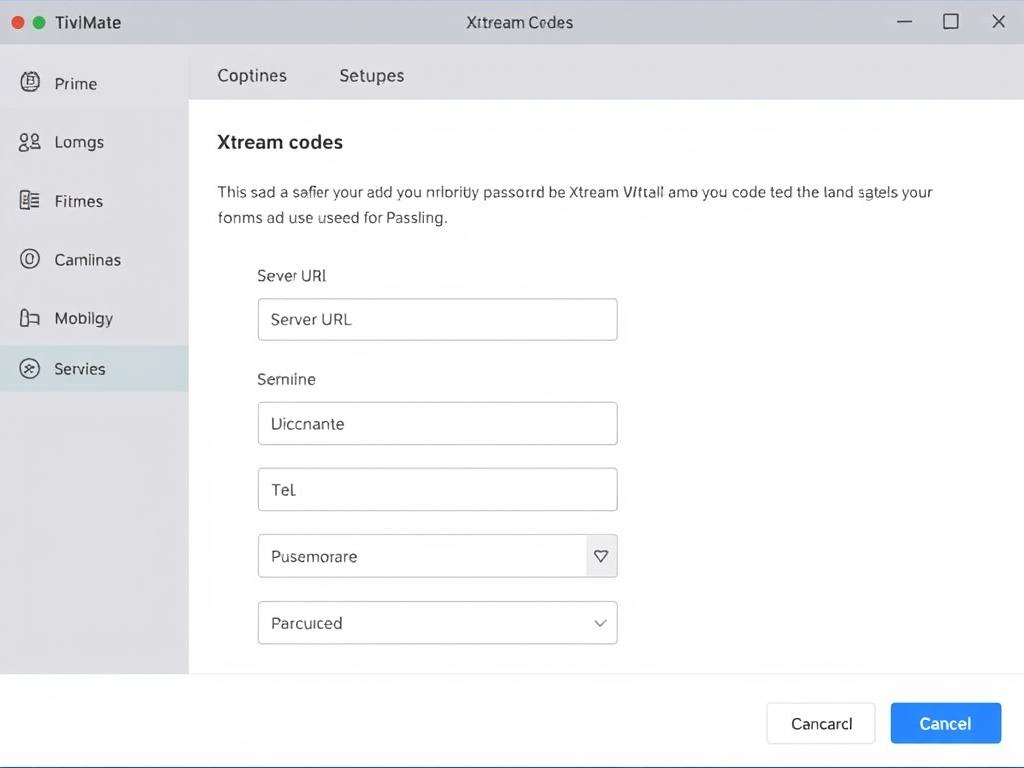Click inside the Server URL field
This screenshot has height=768, width=1024.
pos(437,319)
